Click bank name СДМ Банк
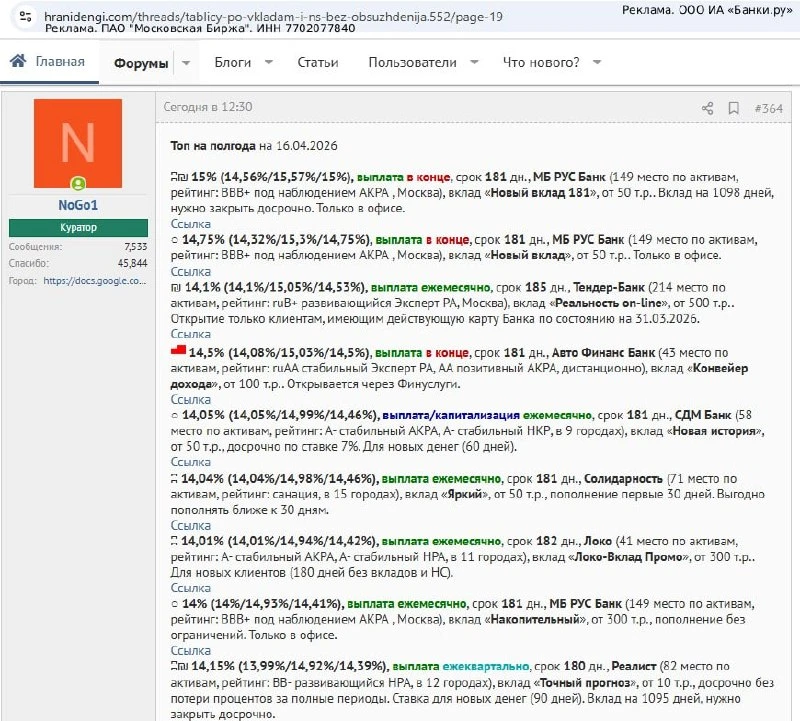Screen dimensions: 800x721 pos(703,415)
